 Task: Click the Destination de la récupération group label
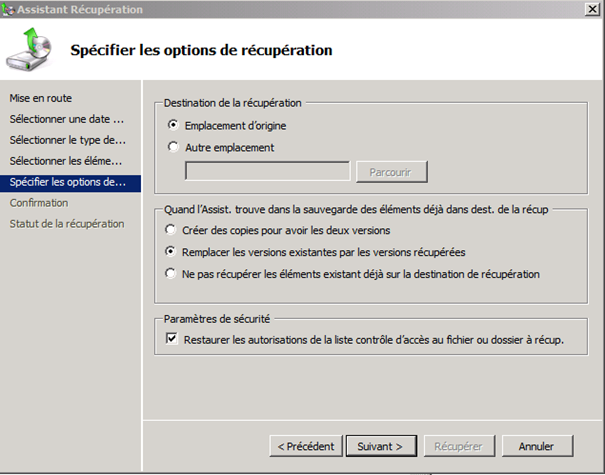click(x=232, y=103)
